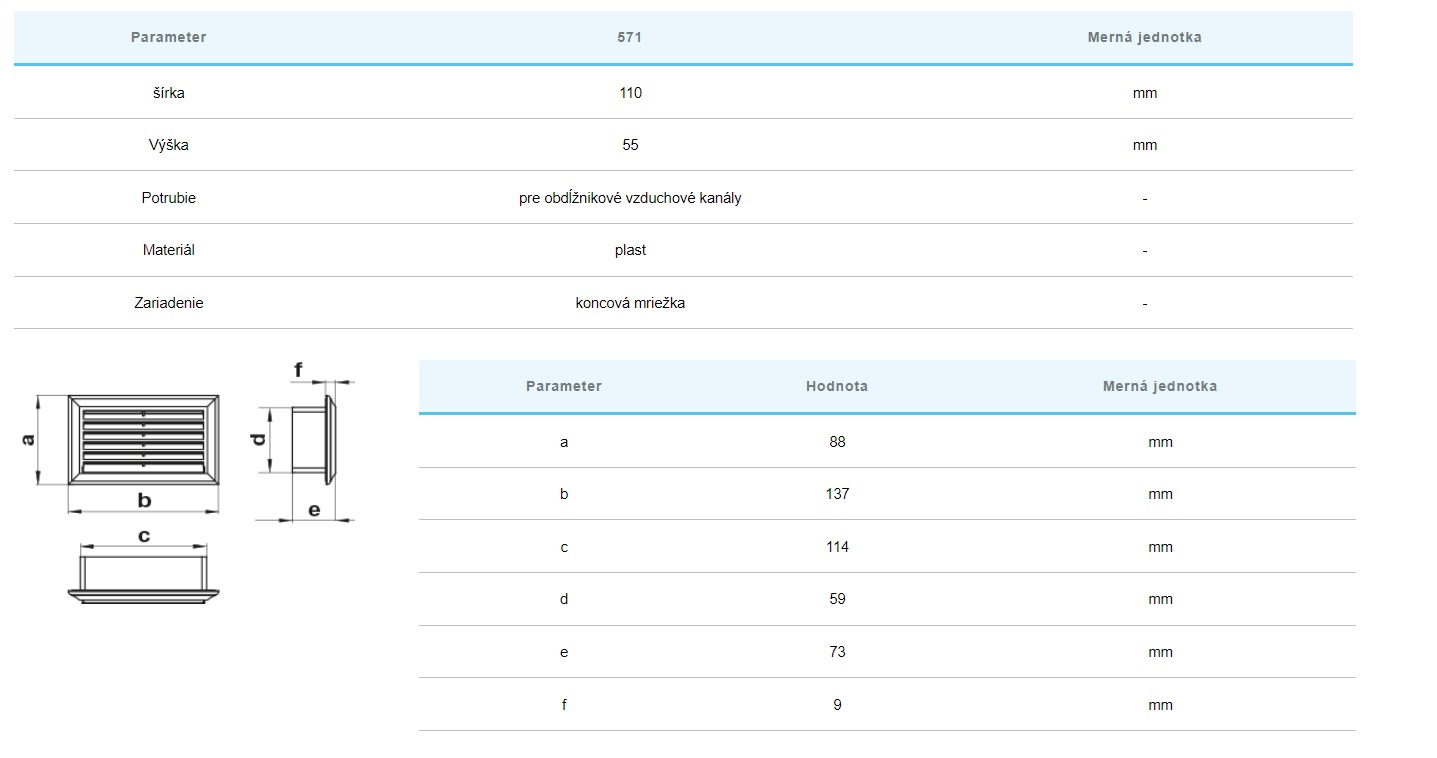This screenshot has width=1437, height=758.
Task: Select the šírka row label
Action: (168, 93)
